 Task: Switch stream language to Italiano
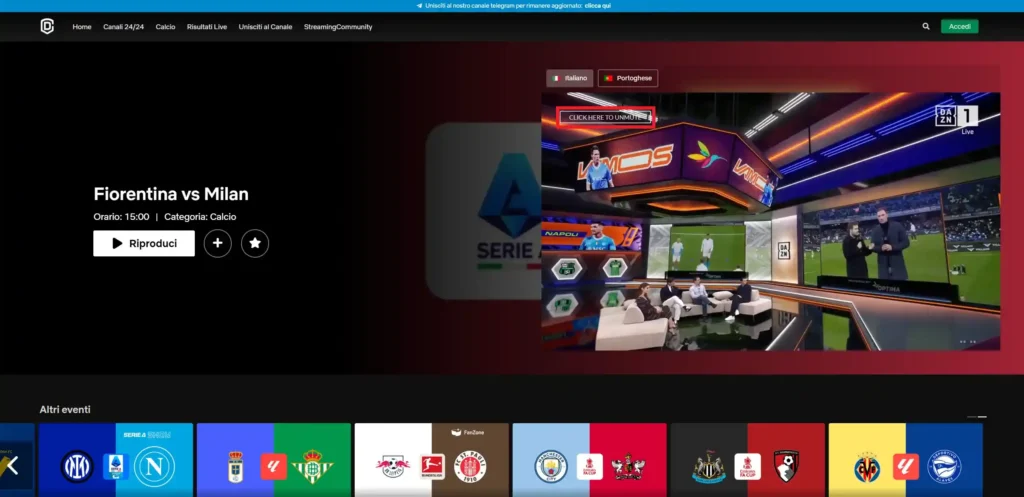569,78
